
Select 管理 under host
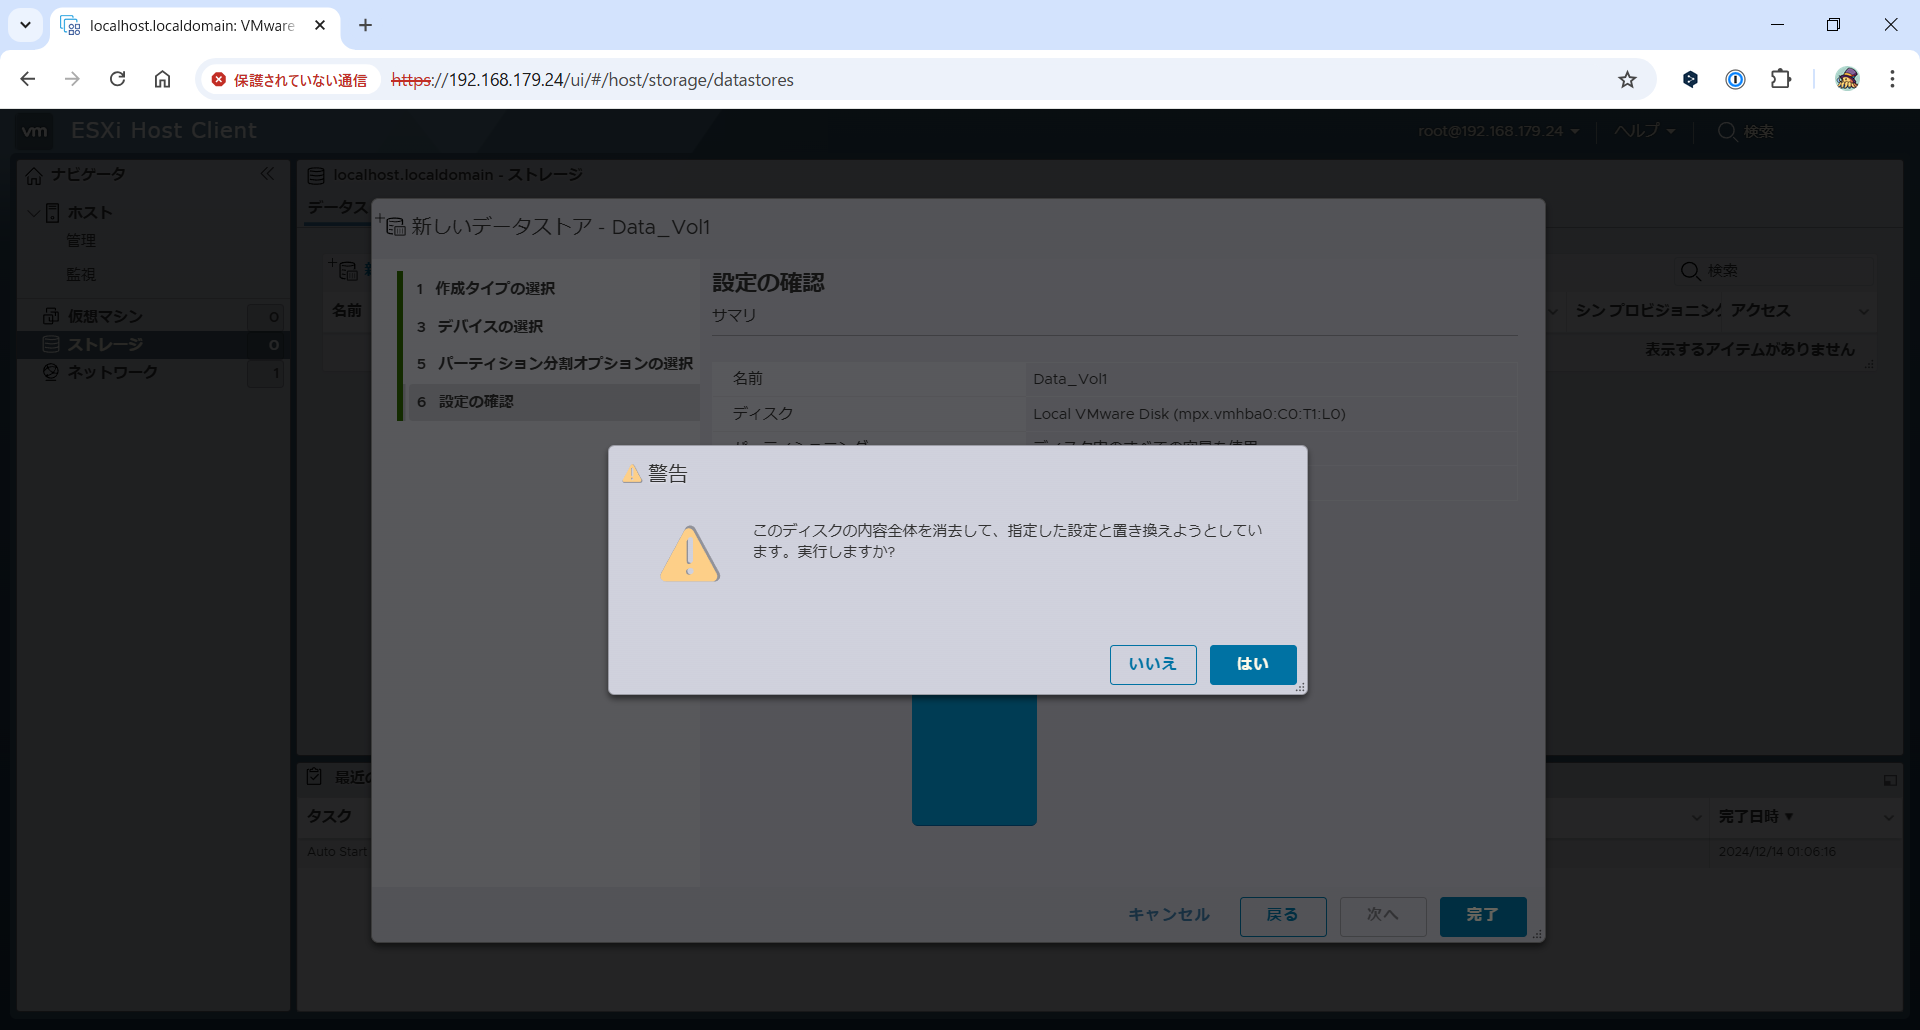pos(81,241)
